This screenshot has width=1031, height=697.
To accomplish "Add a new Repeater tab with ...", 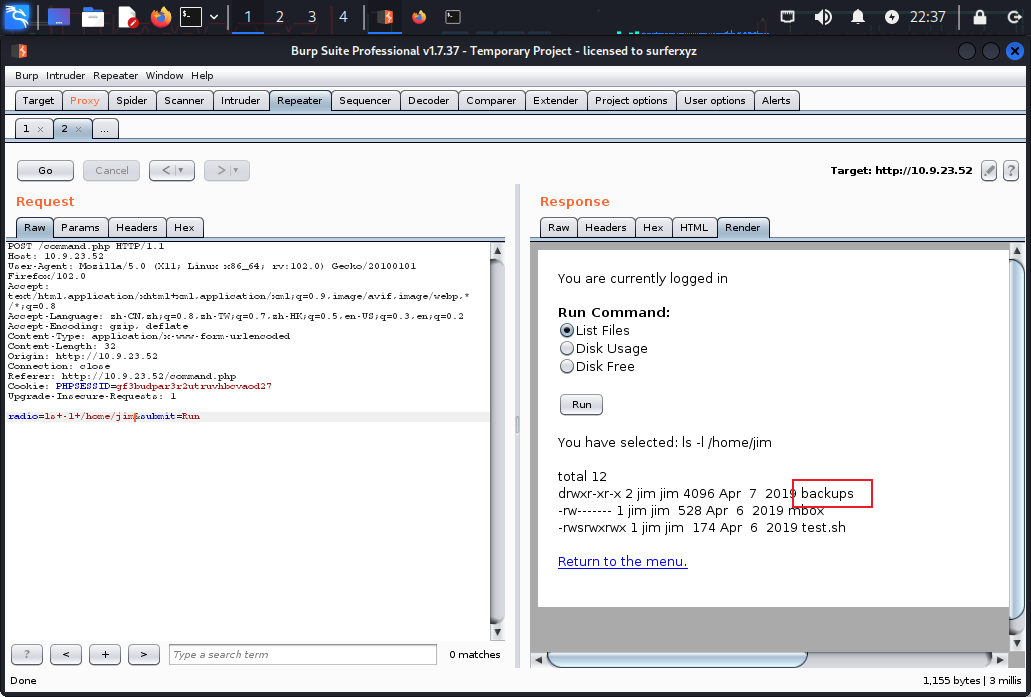I will [105, 129].
